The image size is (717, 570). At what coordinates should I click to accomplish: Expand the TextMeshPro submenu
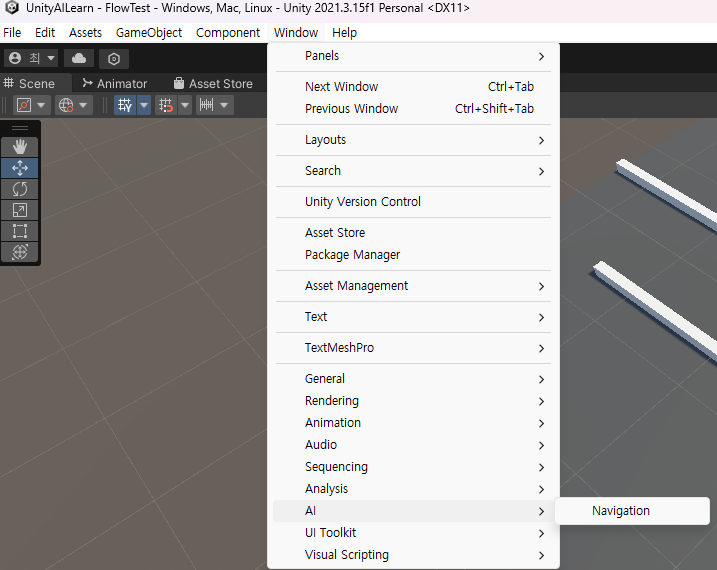pyautogui.click(x=413, y=348)
